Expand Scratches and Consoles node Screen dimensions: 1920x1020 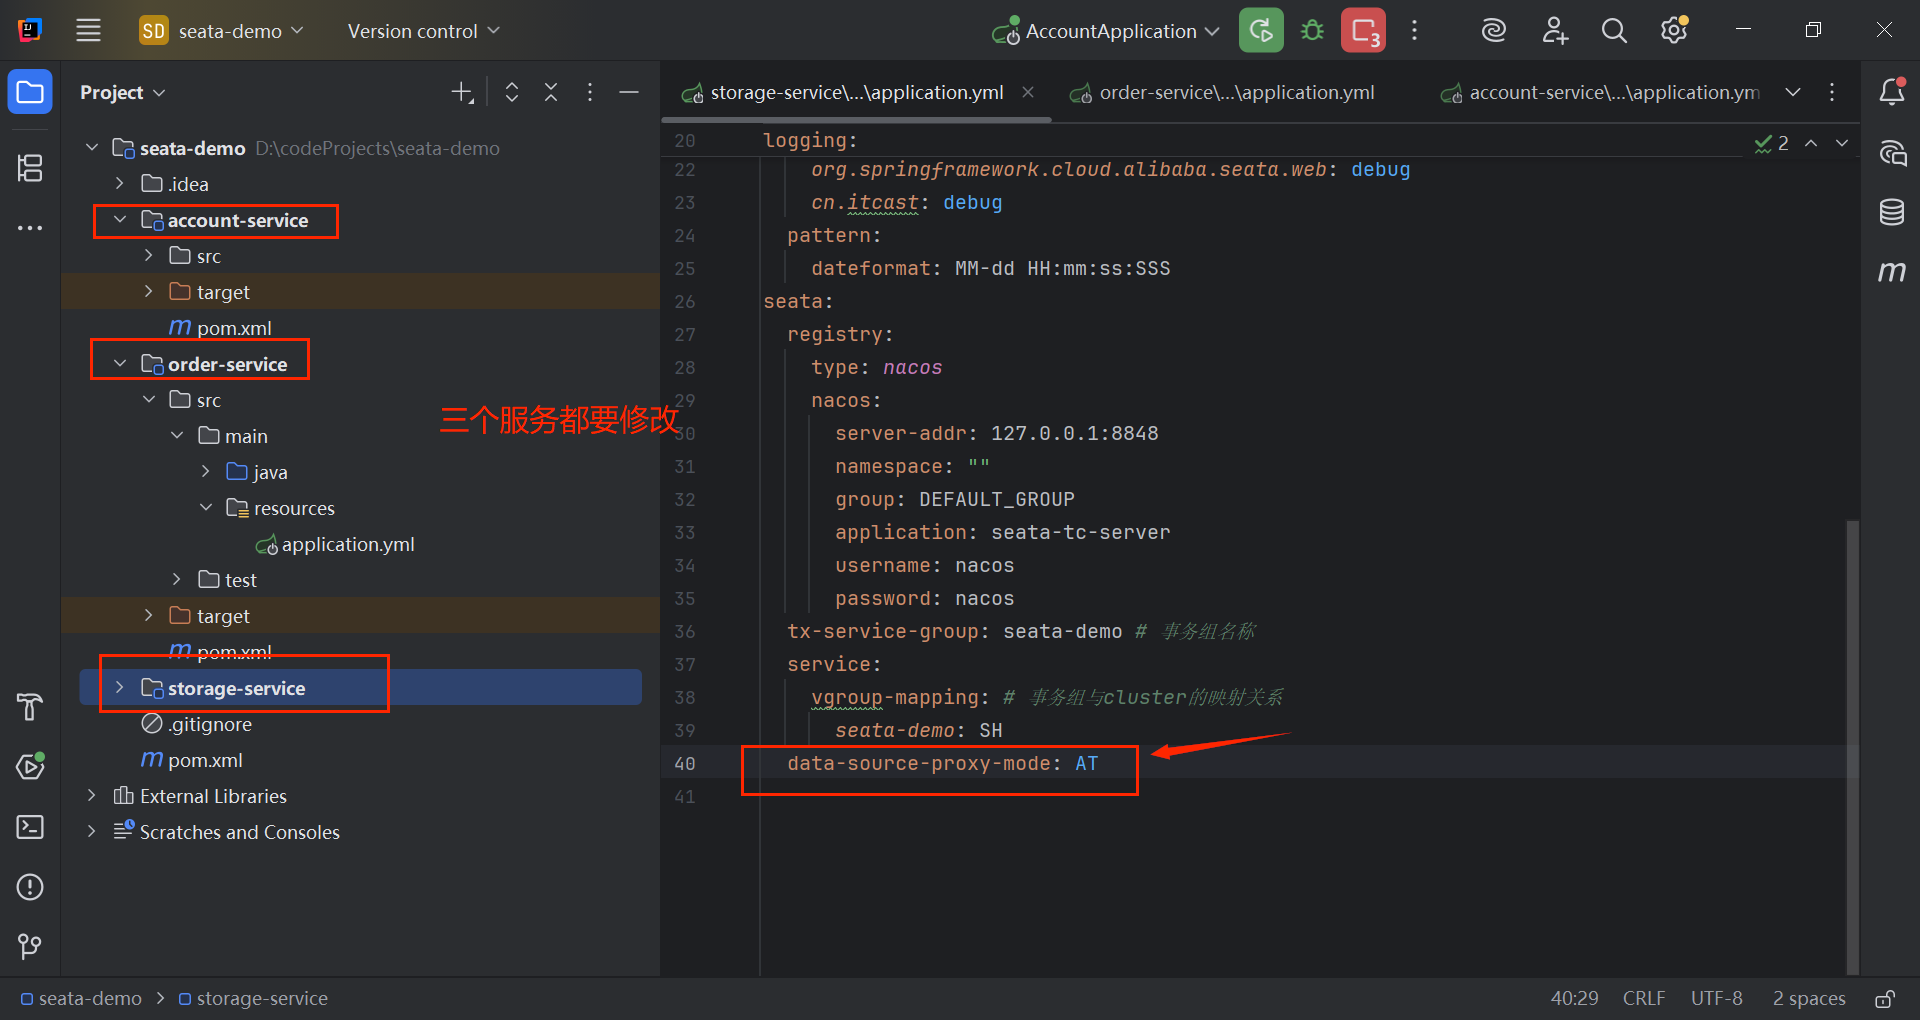pyautogui.click(x=92, y=832)
